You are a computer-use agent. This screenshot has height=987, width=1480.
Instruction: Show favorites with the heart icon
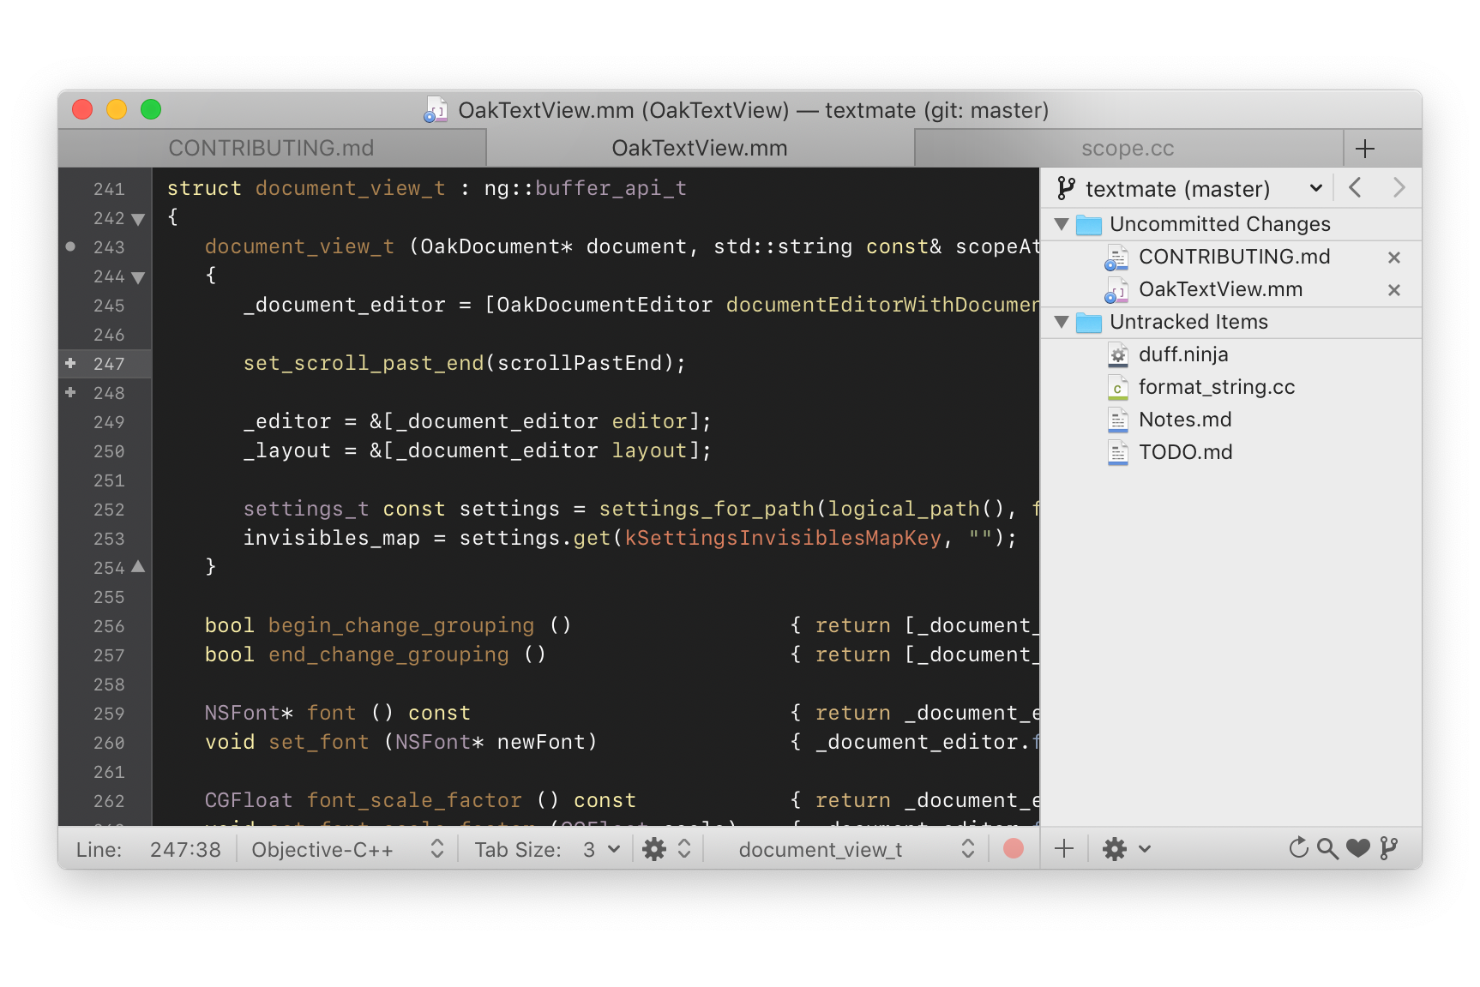coord(1357,849)
